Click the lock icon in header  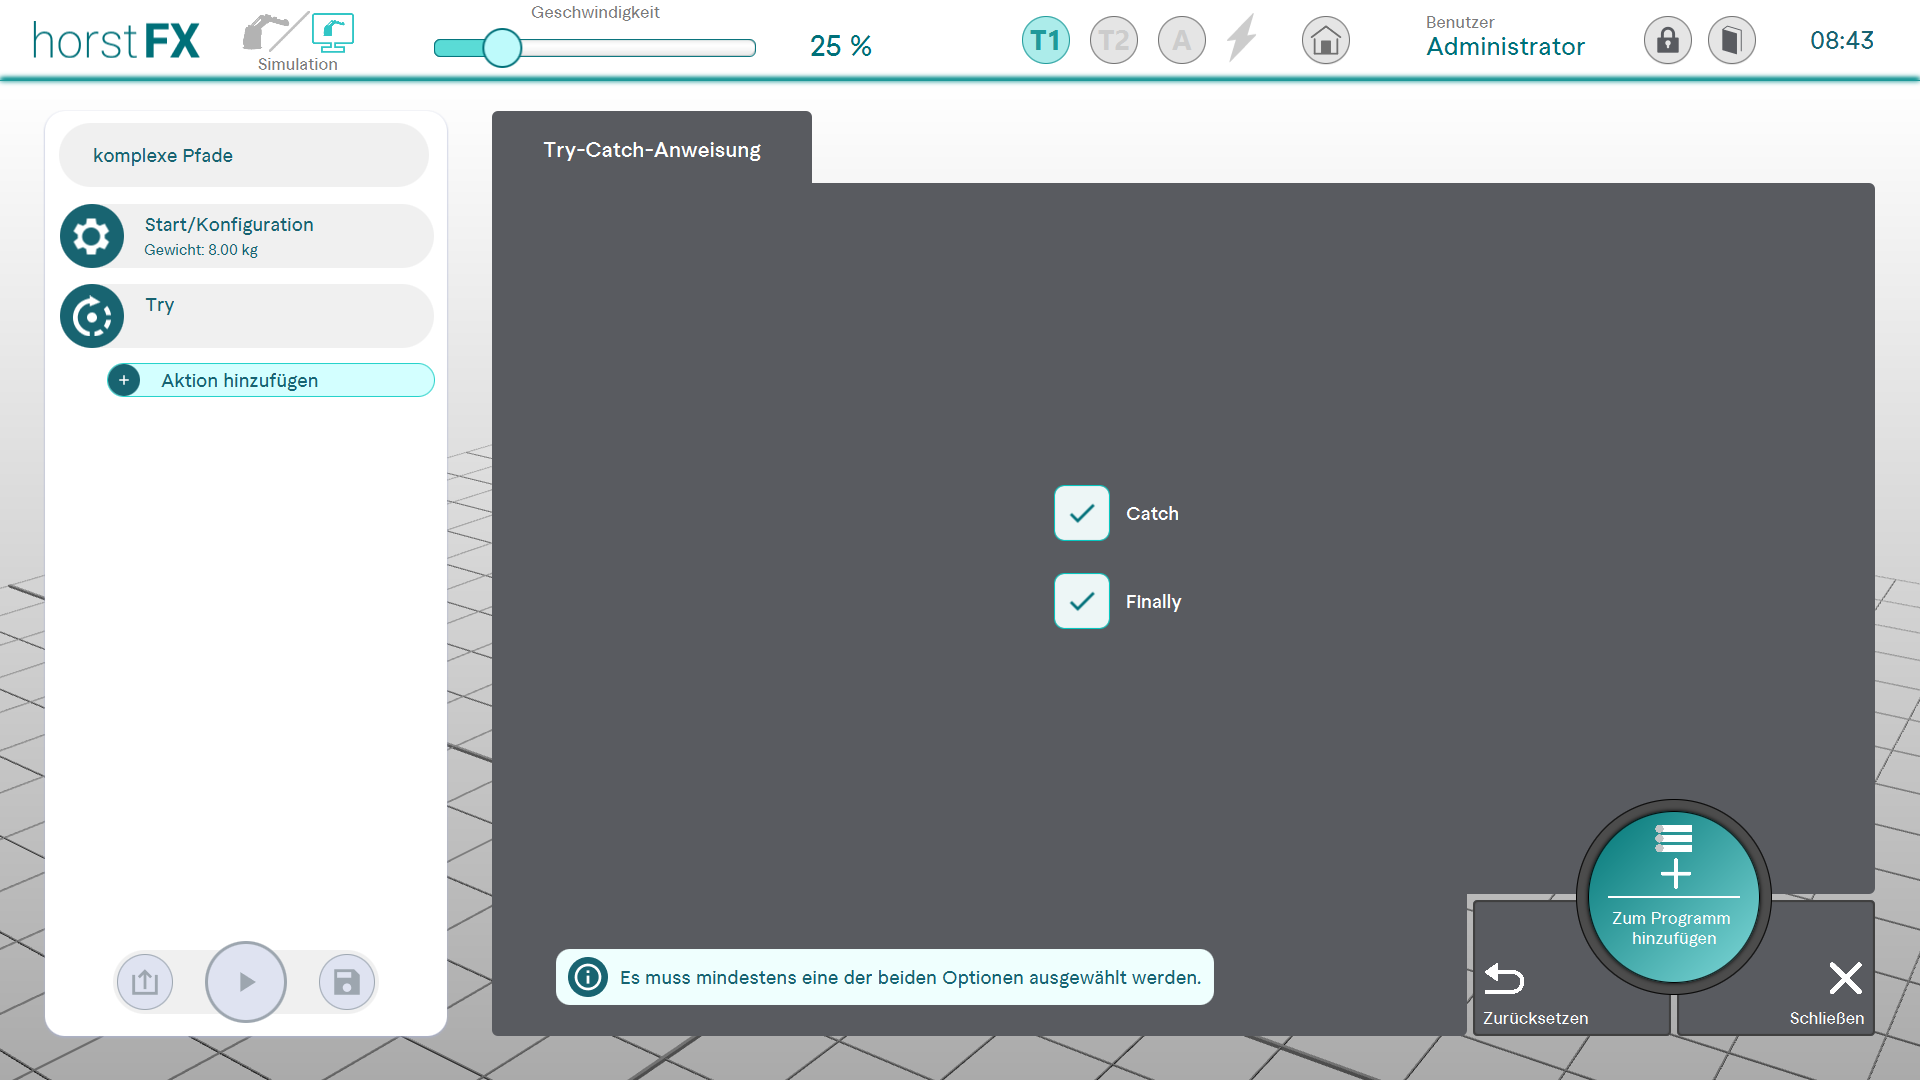click(x=1667, y=41)
